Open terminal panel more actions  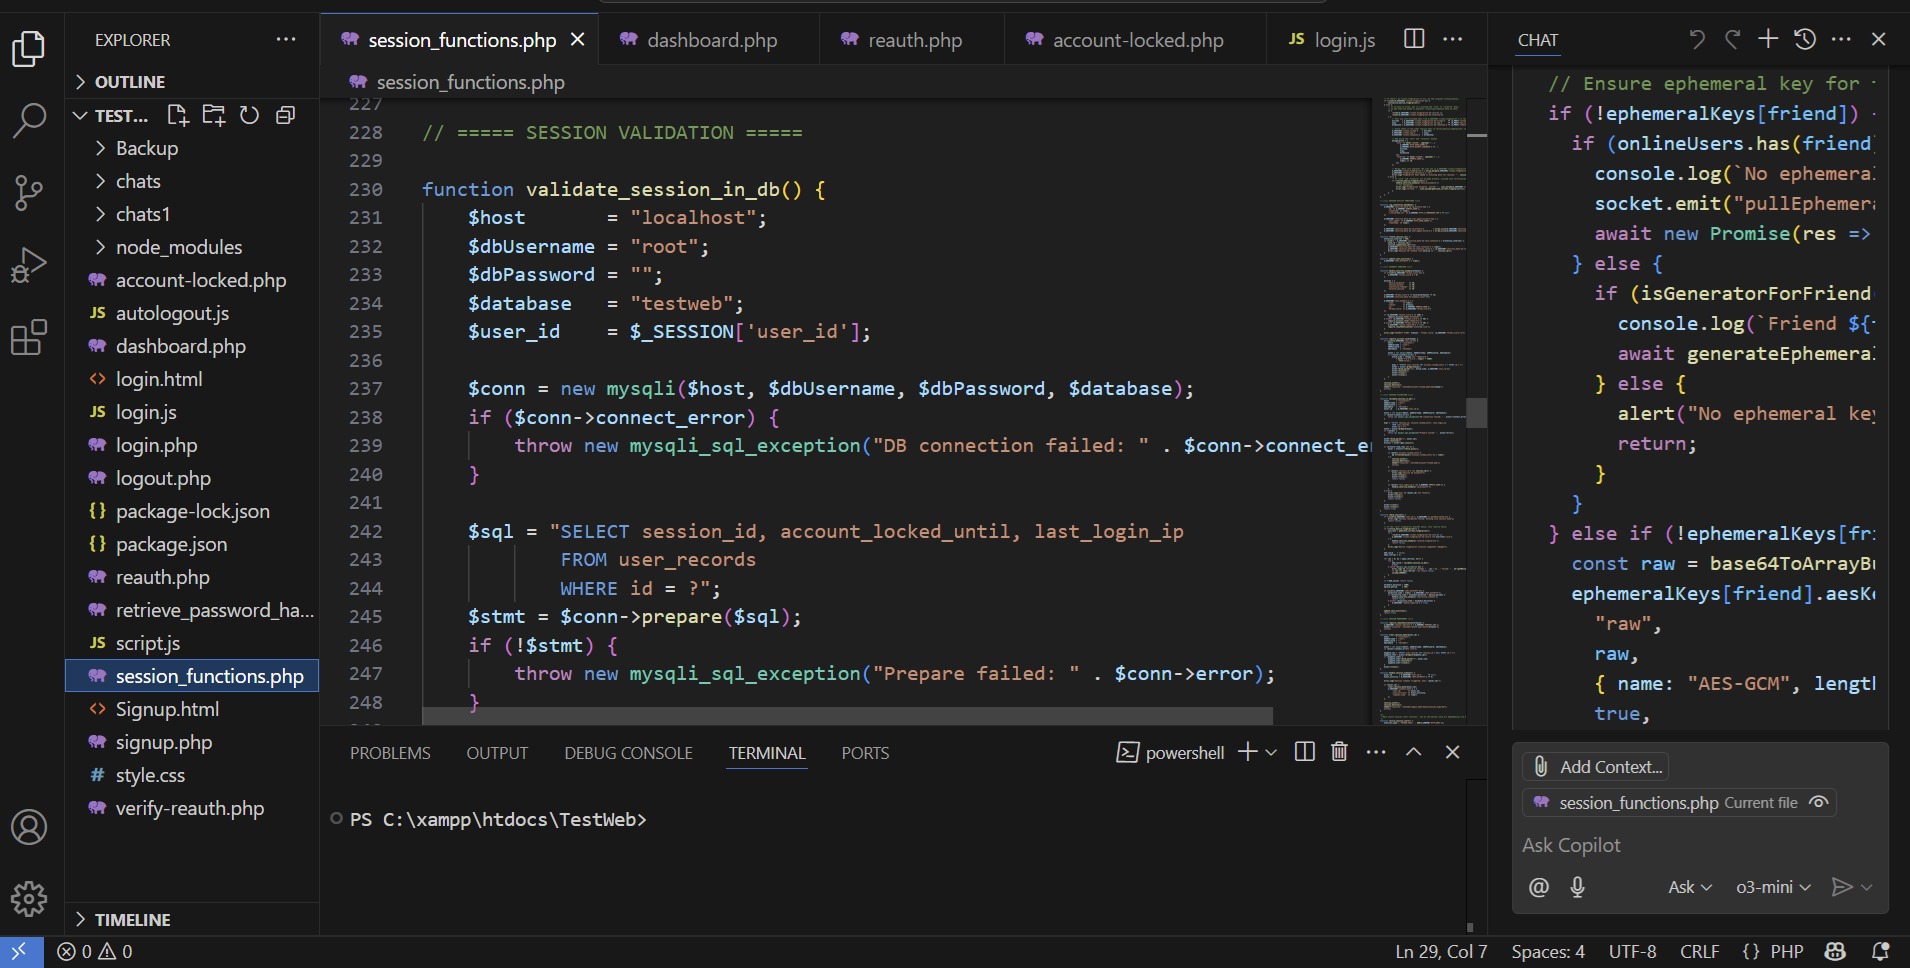(1376, 752)
